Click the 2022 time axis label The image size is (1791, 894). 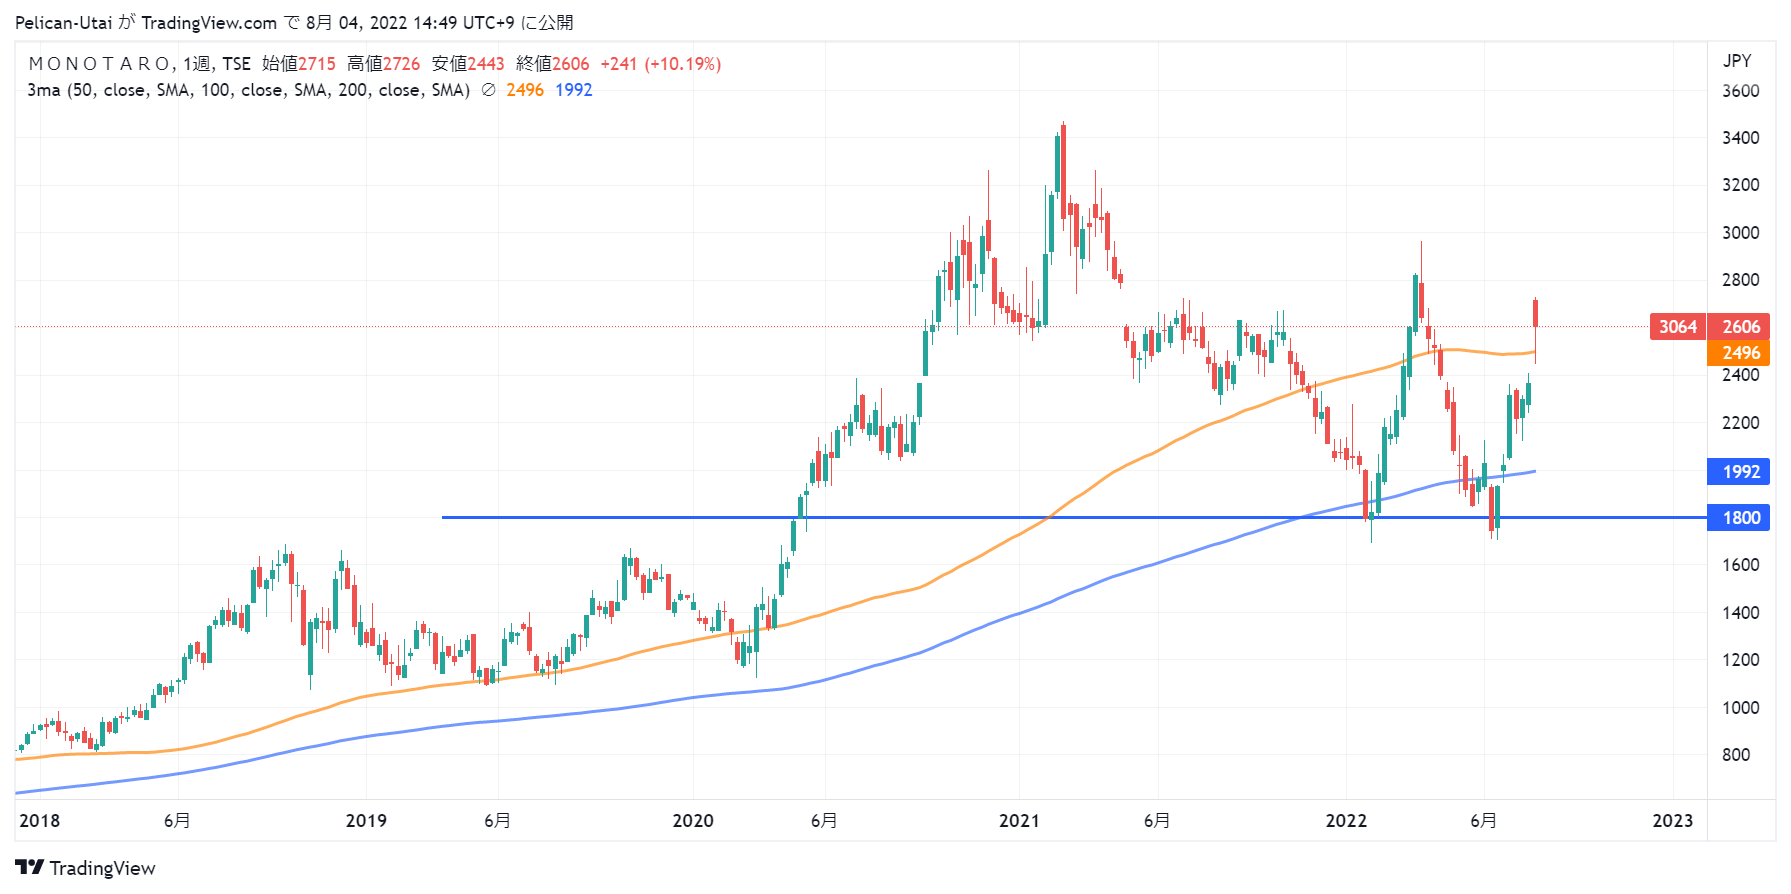1346,821
